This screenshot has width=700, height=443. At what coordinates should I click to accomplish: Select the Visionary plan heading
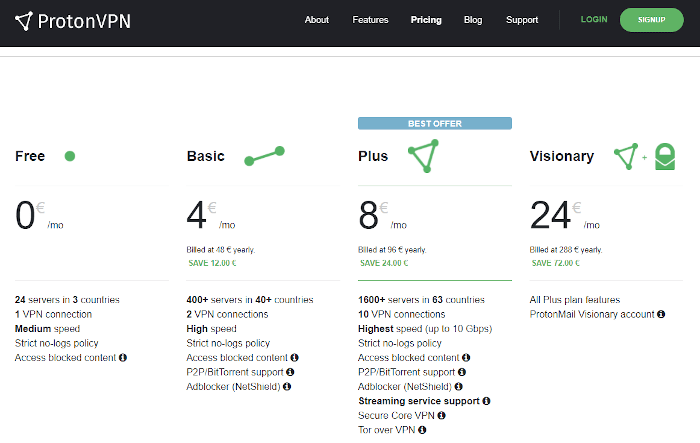[562, 156]
